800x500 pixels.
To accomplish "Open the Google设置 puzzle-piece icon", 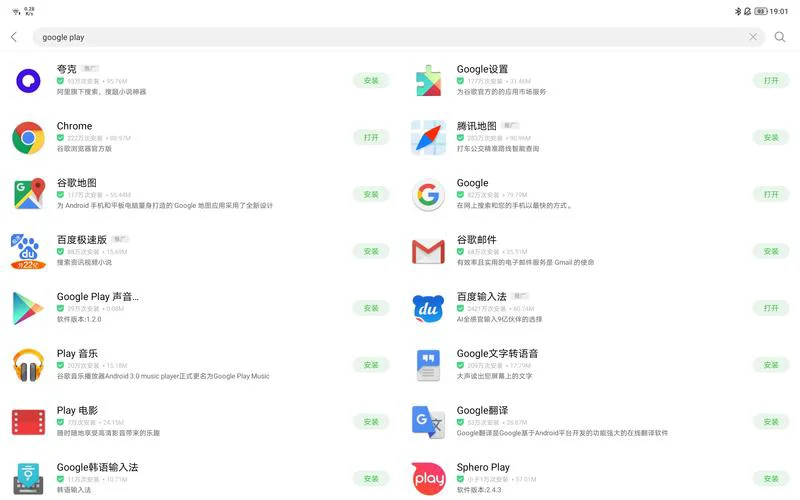I will point(428,81).
